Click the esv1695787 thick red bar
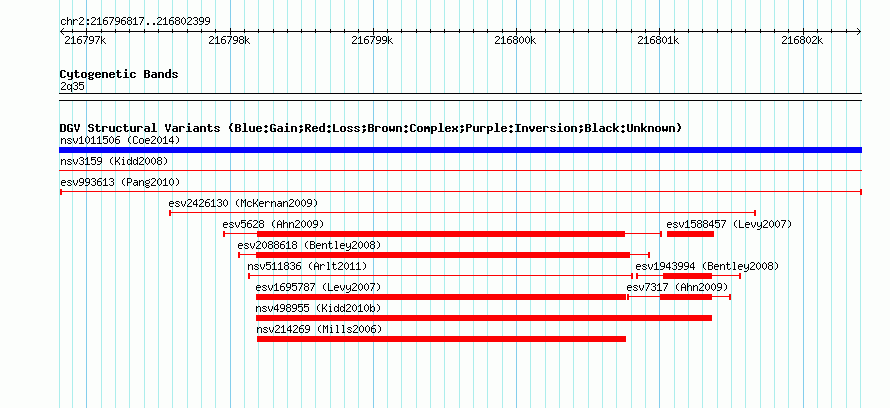 point(441,297)
